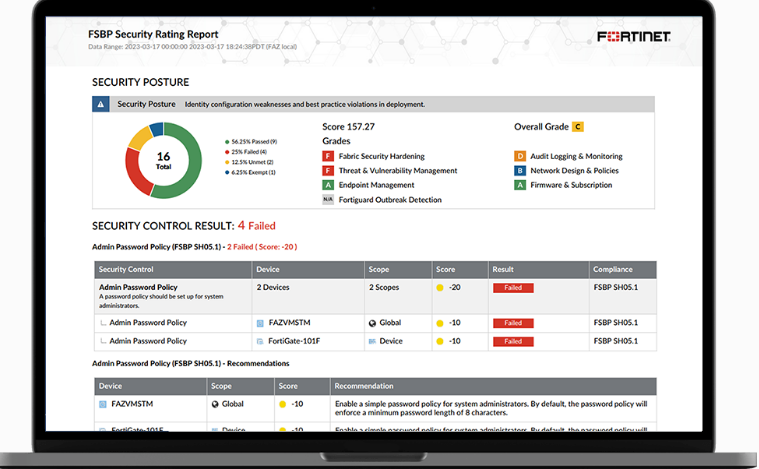Click the Fortinet logo
This screenshot has height=469, width=759.
633,37
